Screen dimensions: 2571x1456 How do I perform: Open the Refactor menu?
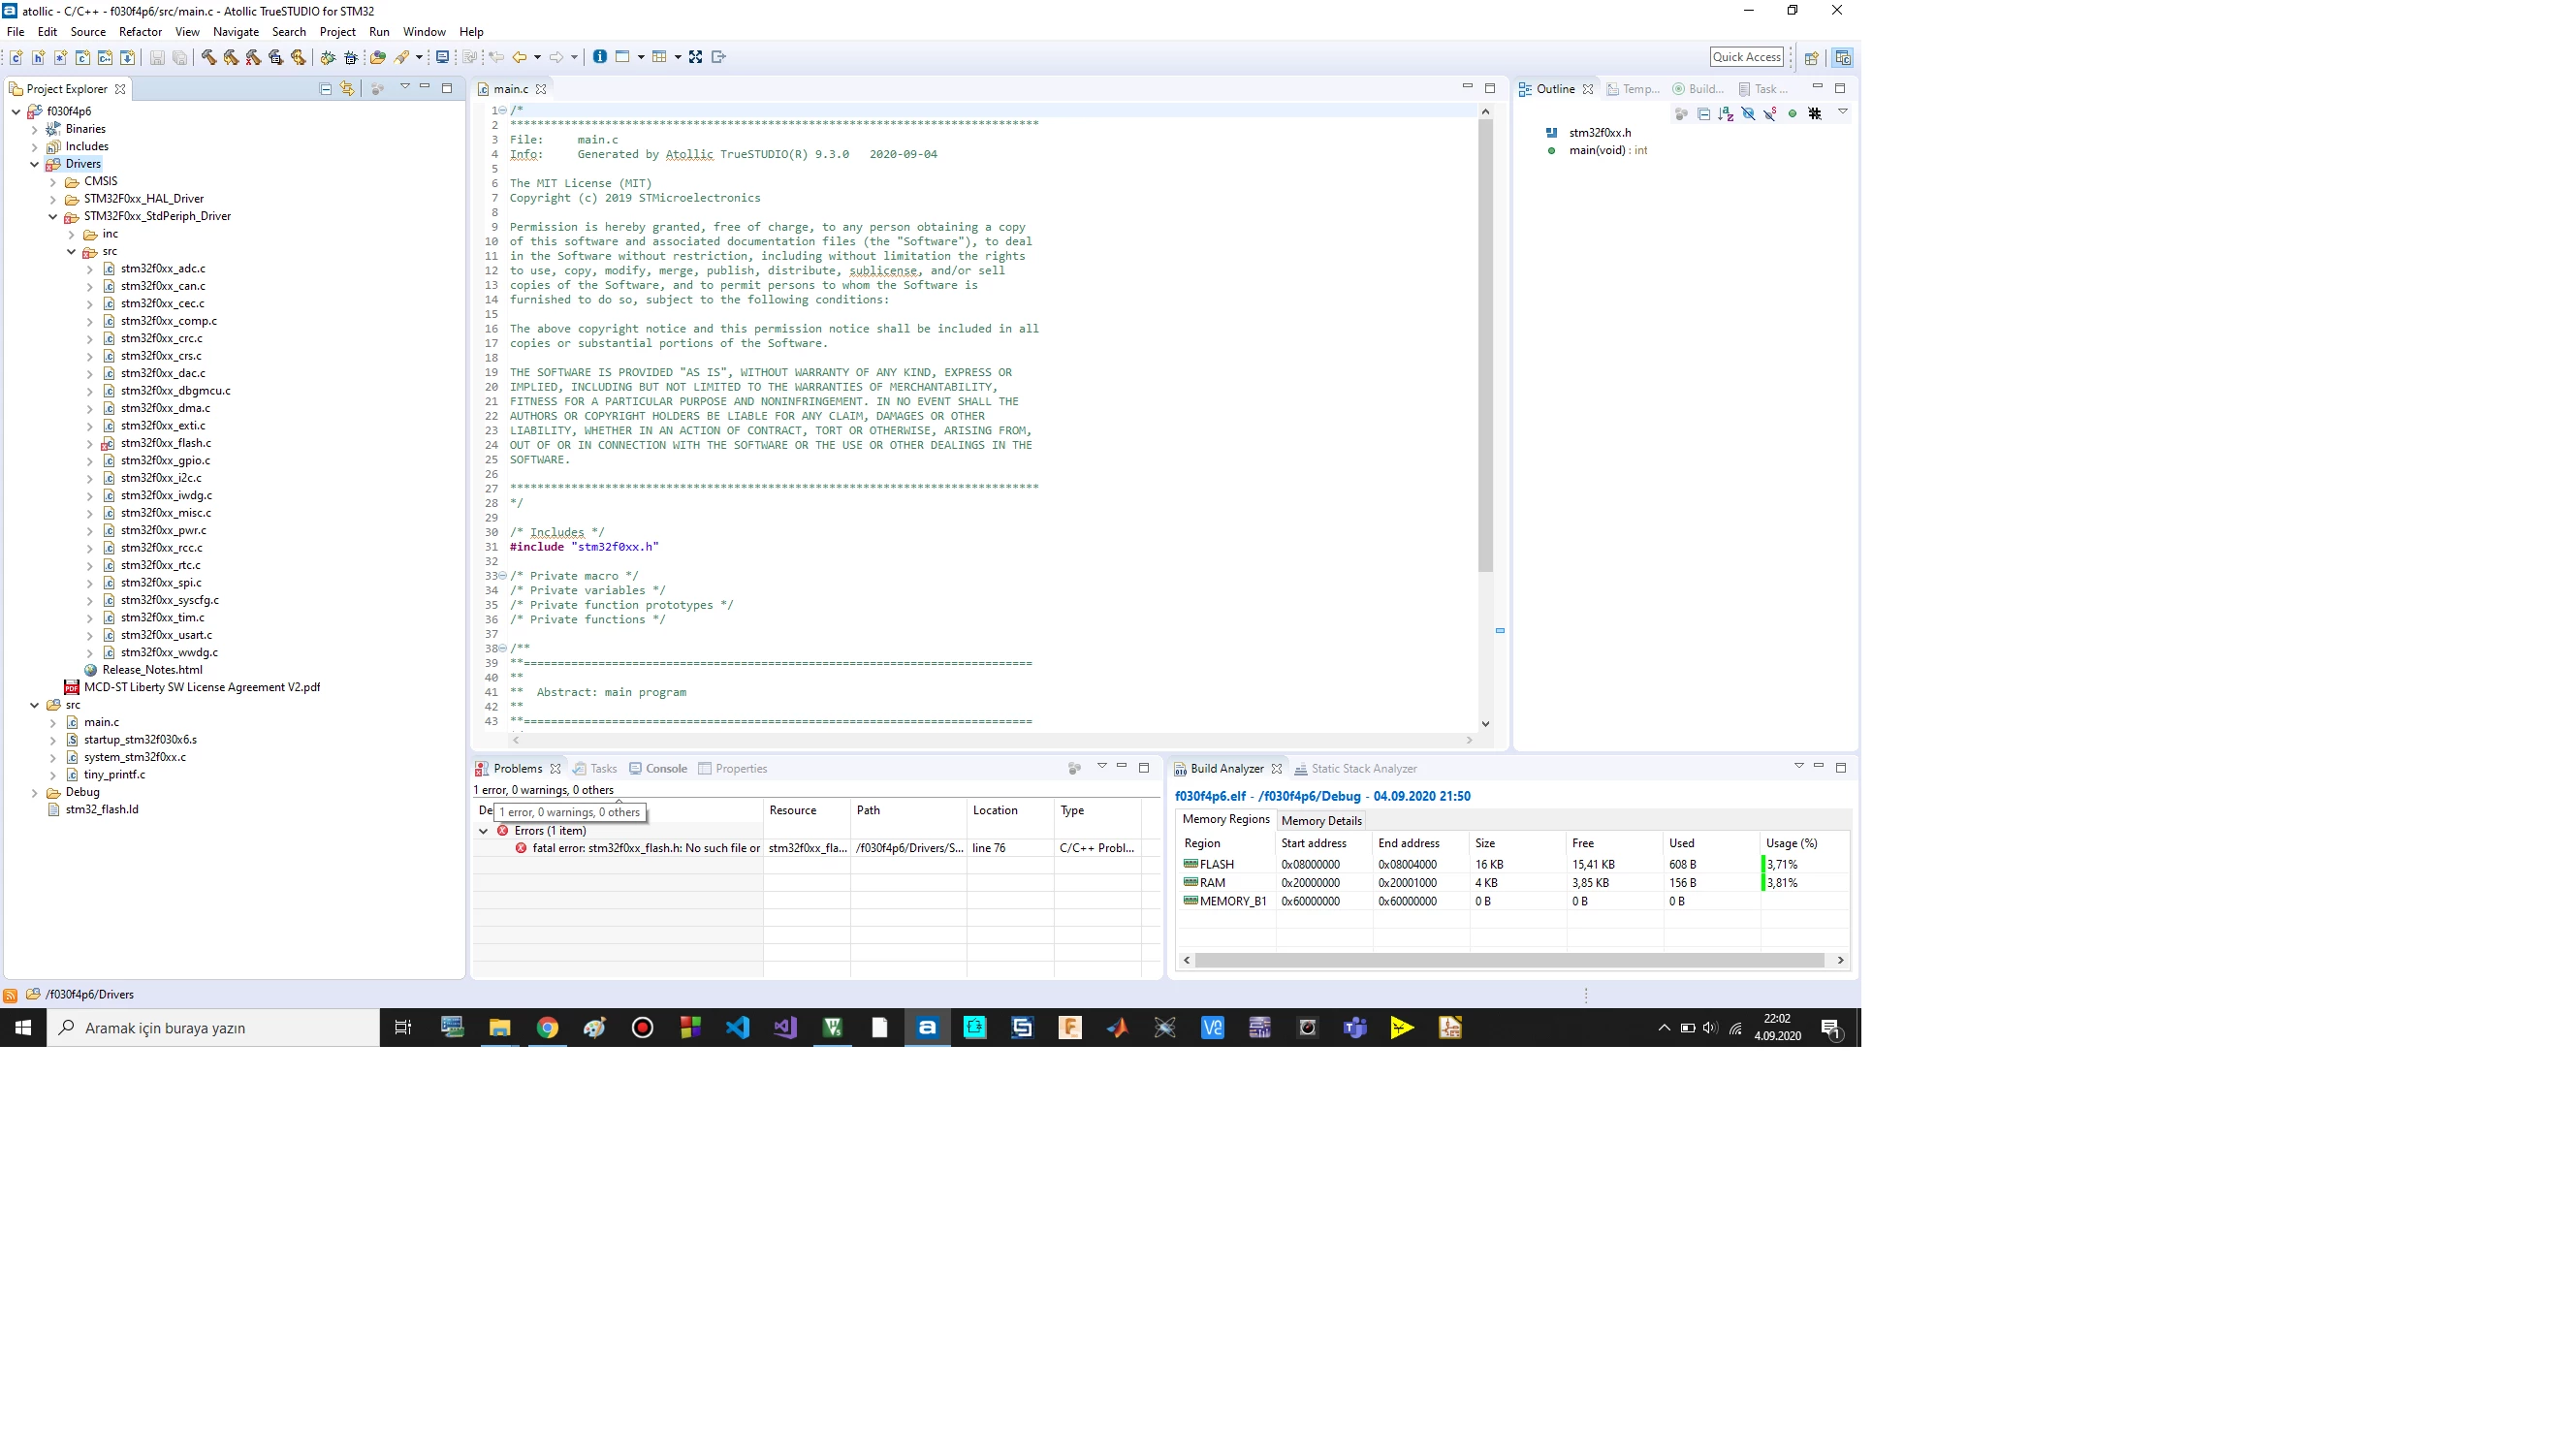point(140,32)
